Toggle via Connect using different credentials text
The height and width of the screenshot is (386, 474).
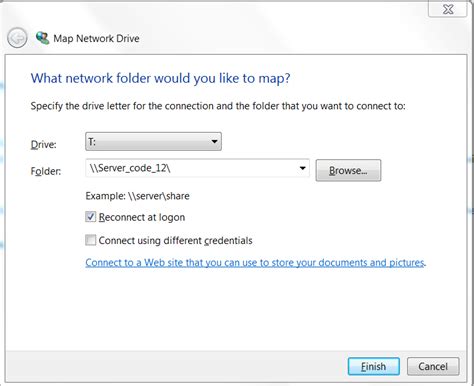(x=175, y=240)
